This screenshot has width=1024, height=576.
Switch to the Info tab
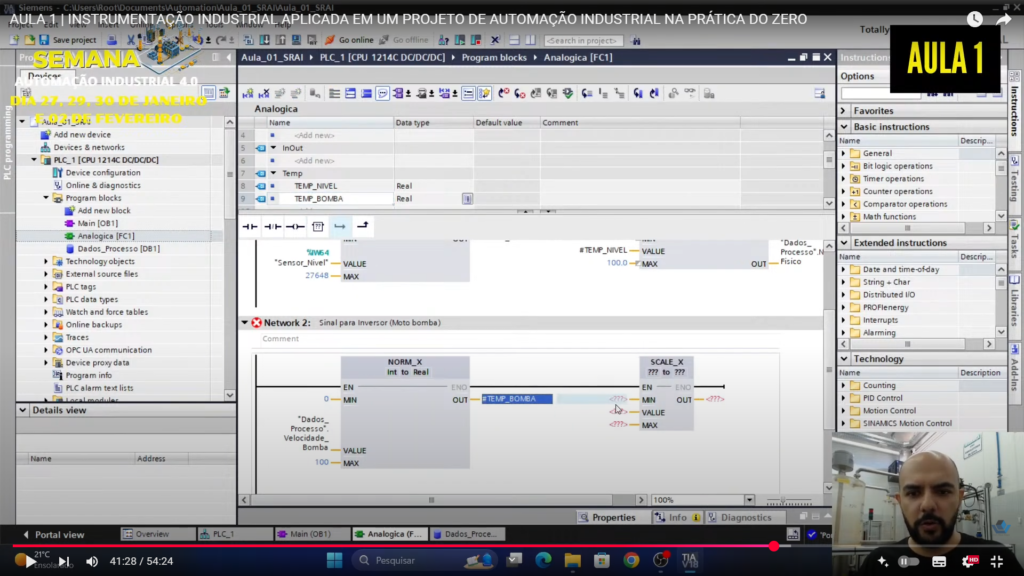[x=677, y=517]
